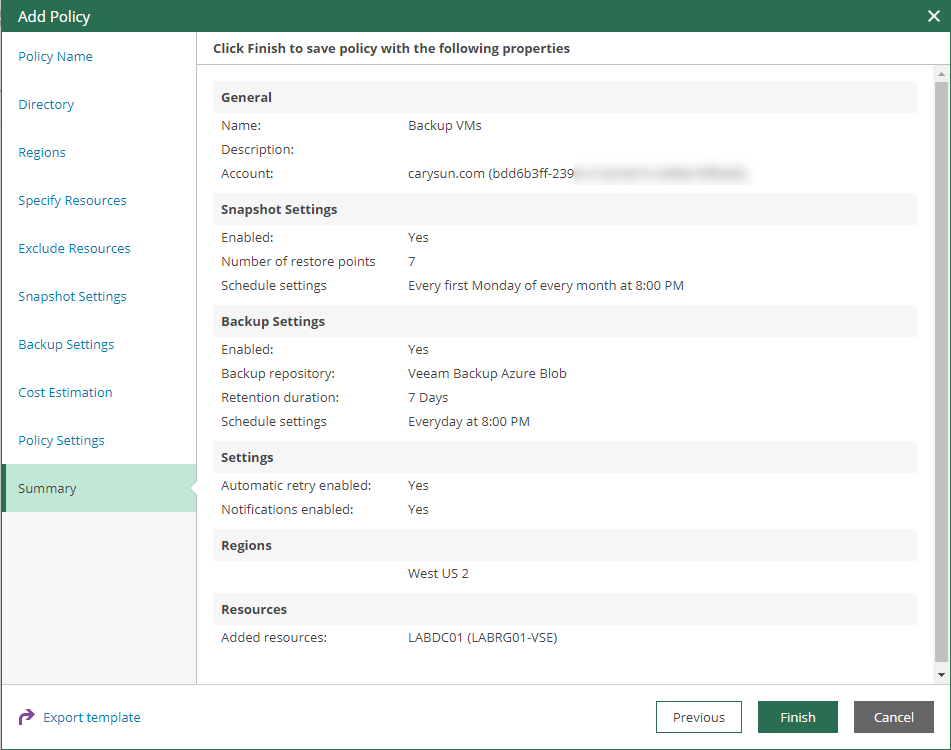This screenshot has height=750, width=951.
Task: Click the Finish button
Action: [x=797, y=717]
